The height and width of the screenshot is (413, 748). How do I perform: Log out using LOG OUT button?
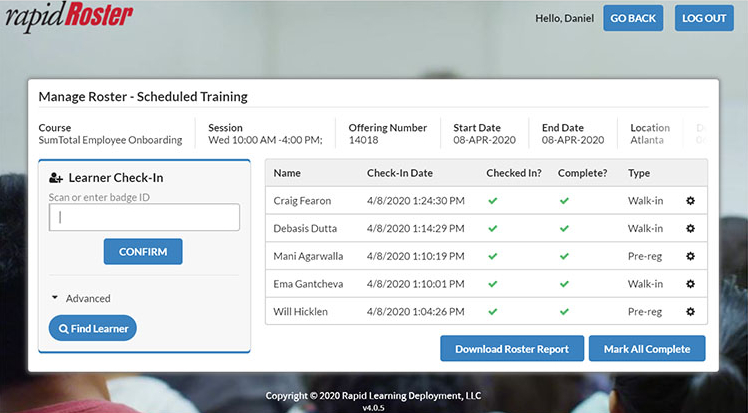(x=703, y=18)
